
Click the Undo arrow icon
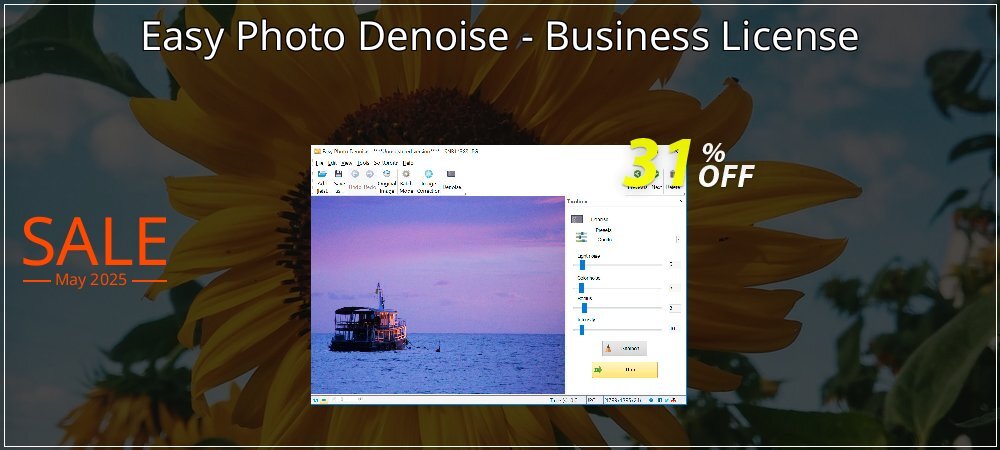point(355,174)
